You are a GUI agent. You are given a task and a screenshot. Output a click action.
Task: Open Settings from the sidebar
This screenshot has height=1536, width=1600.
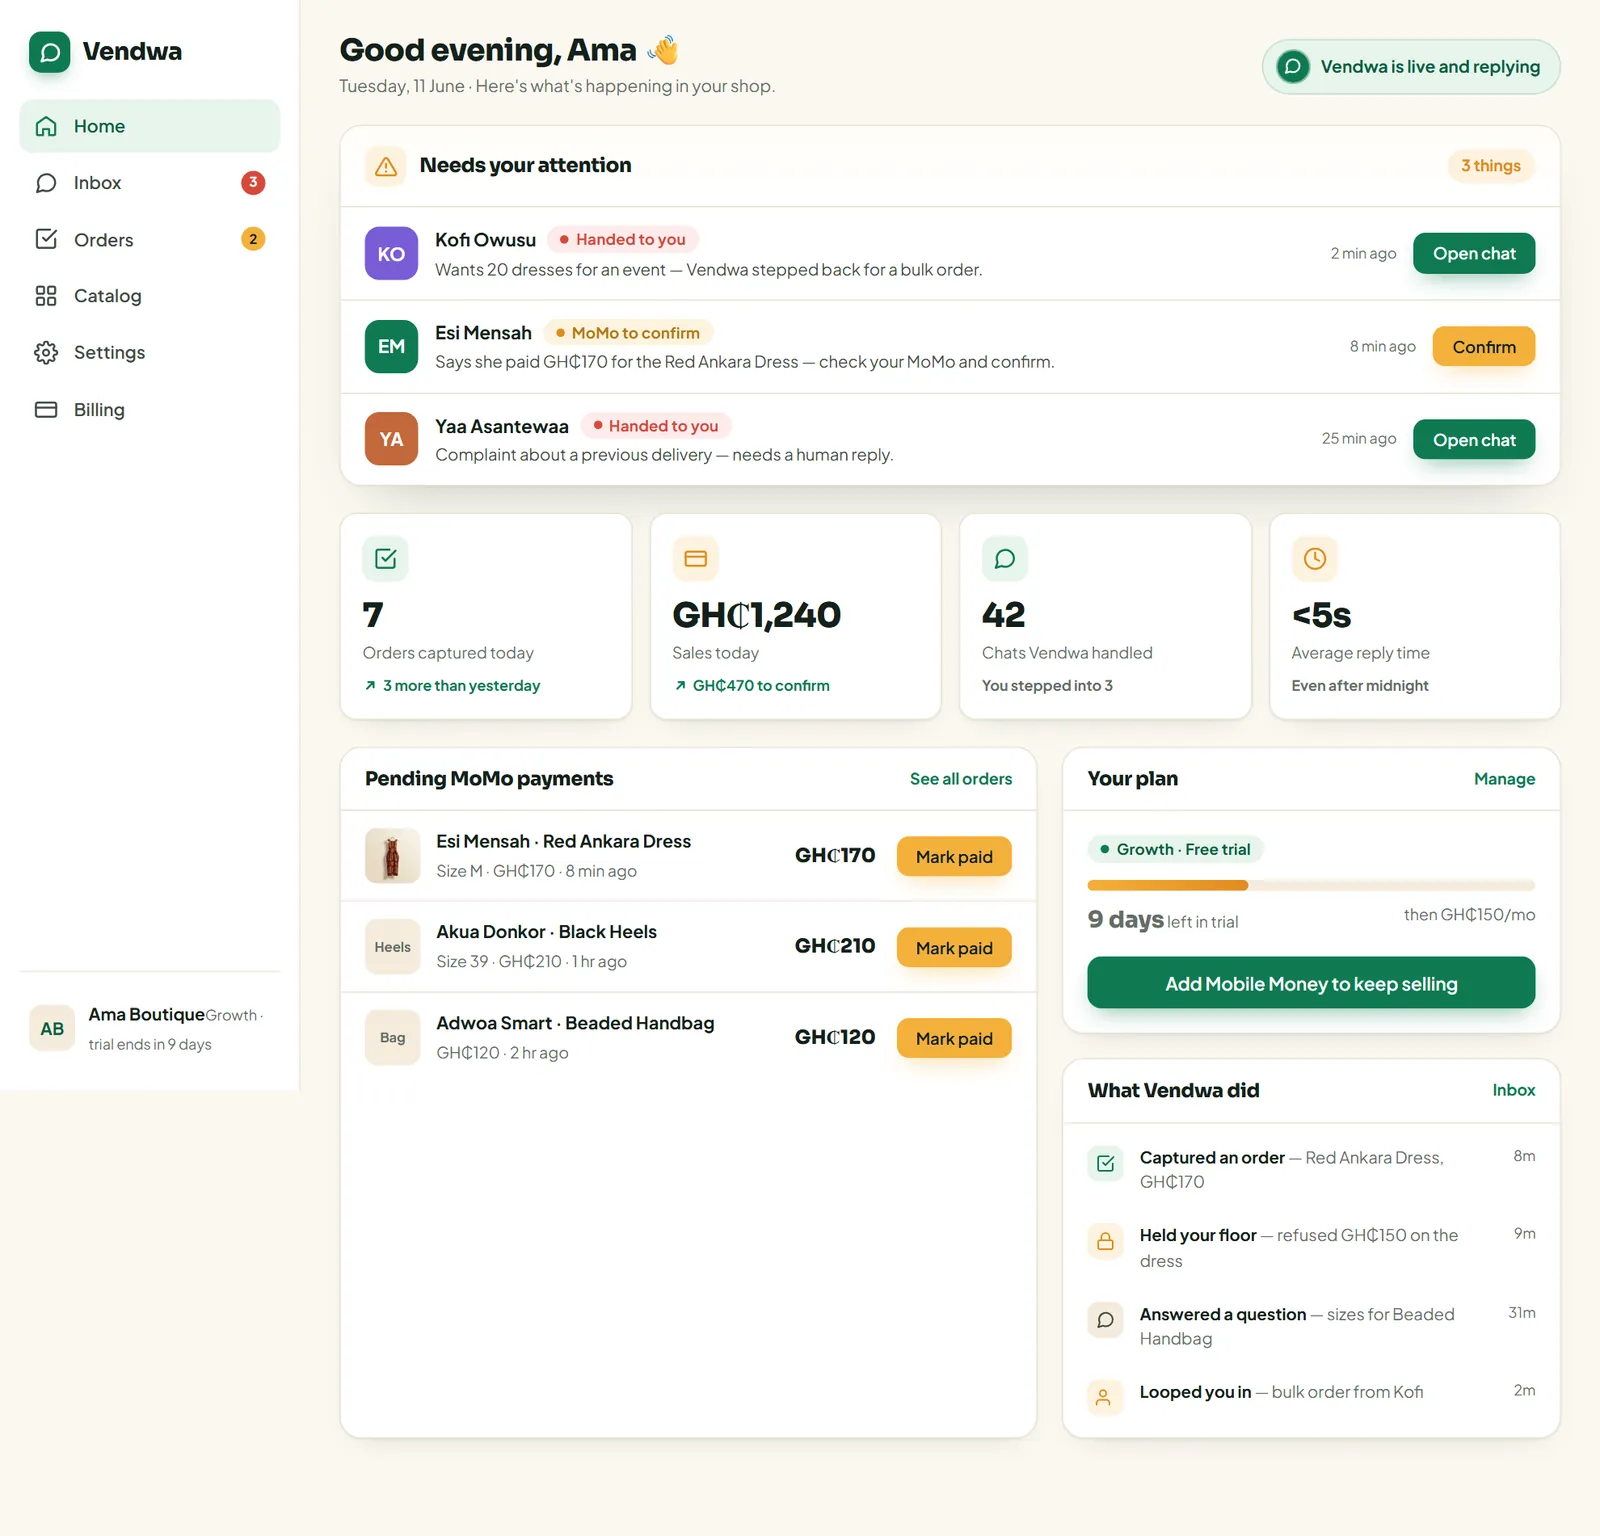[150, 352]
